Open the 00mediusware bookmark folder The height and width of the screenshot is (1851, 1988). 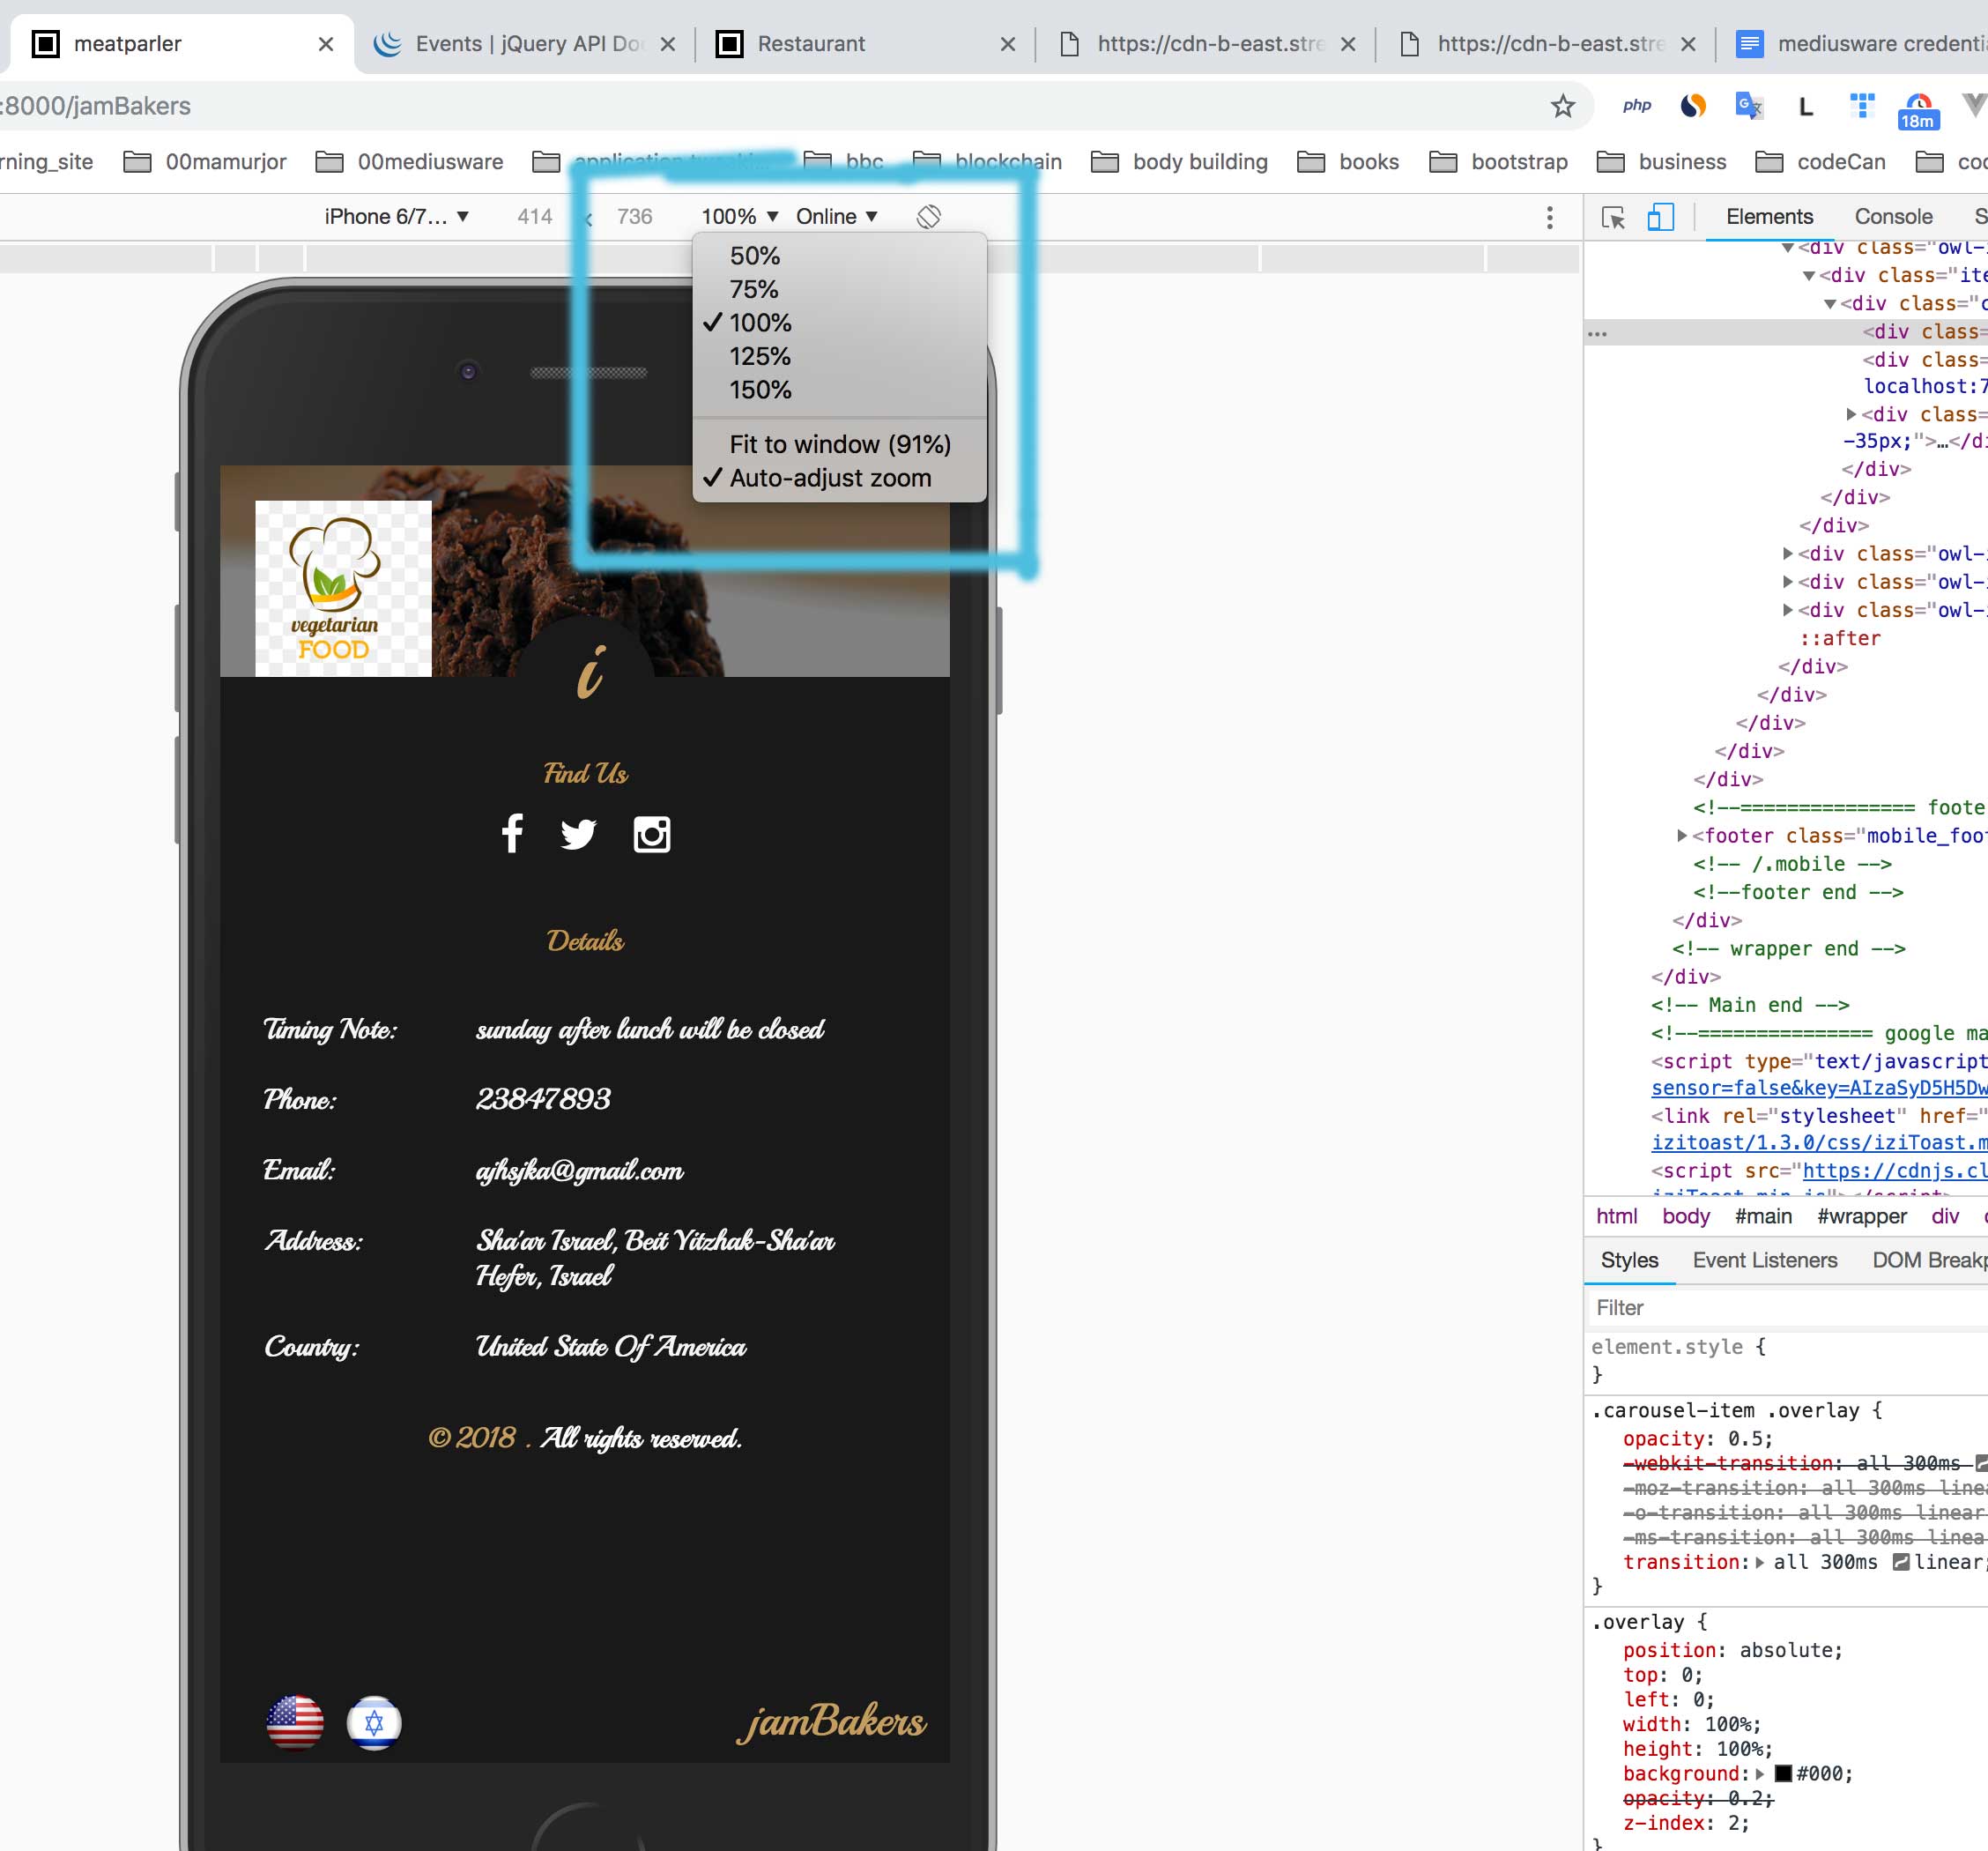[408, 162]
